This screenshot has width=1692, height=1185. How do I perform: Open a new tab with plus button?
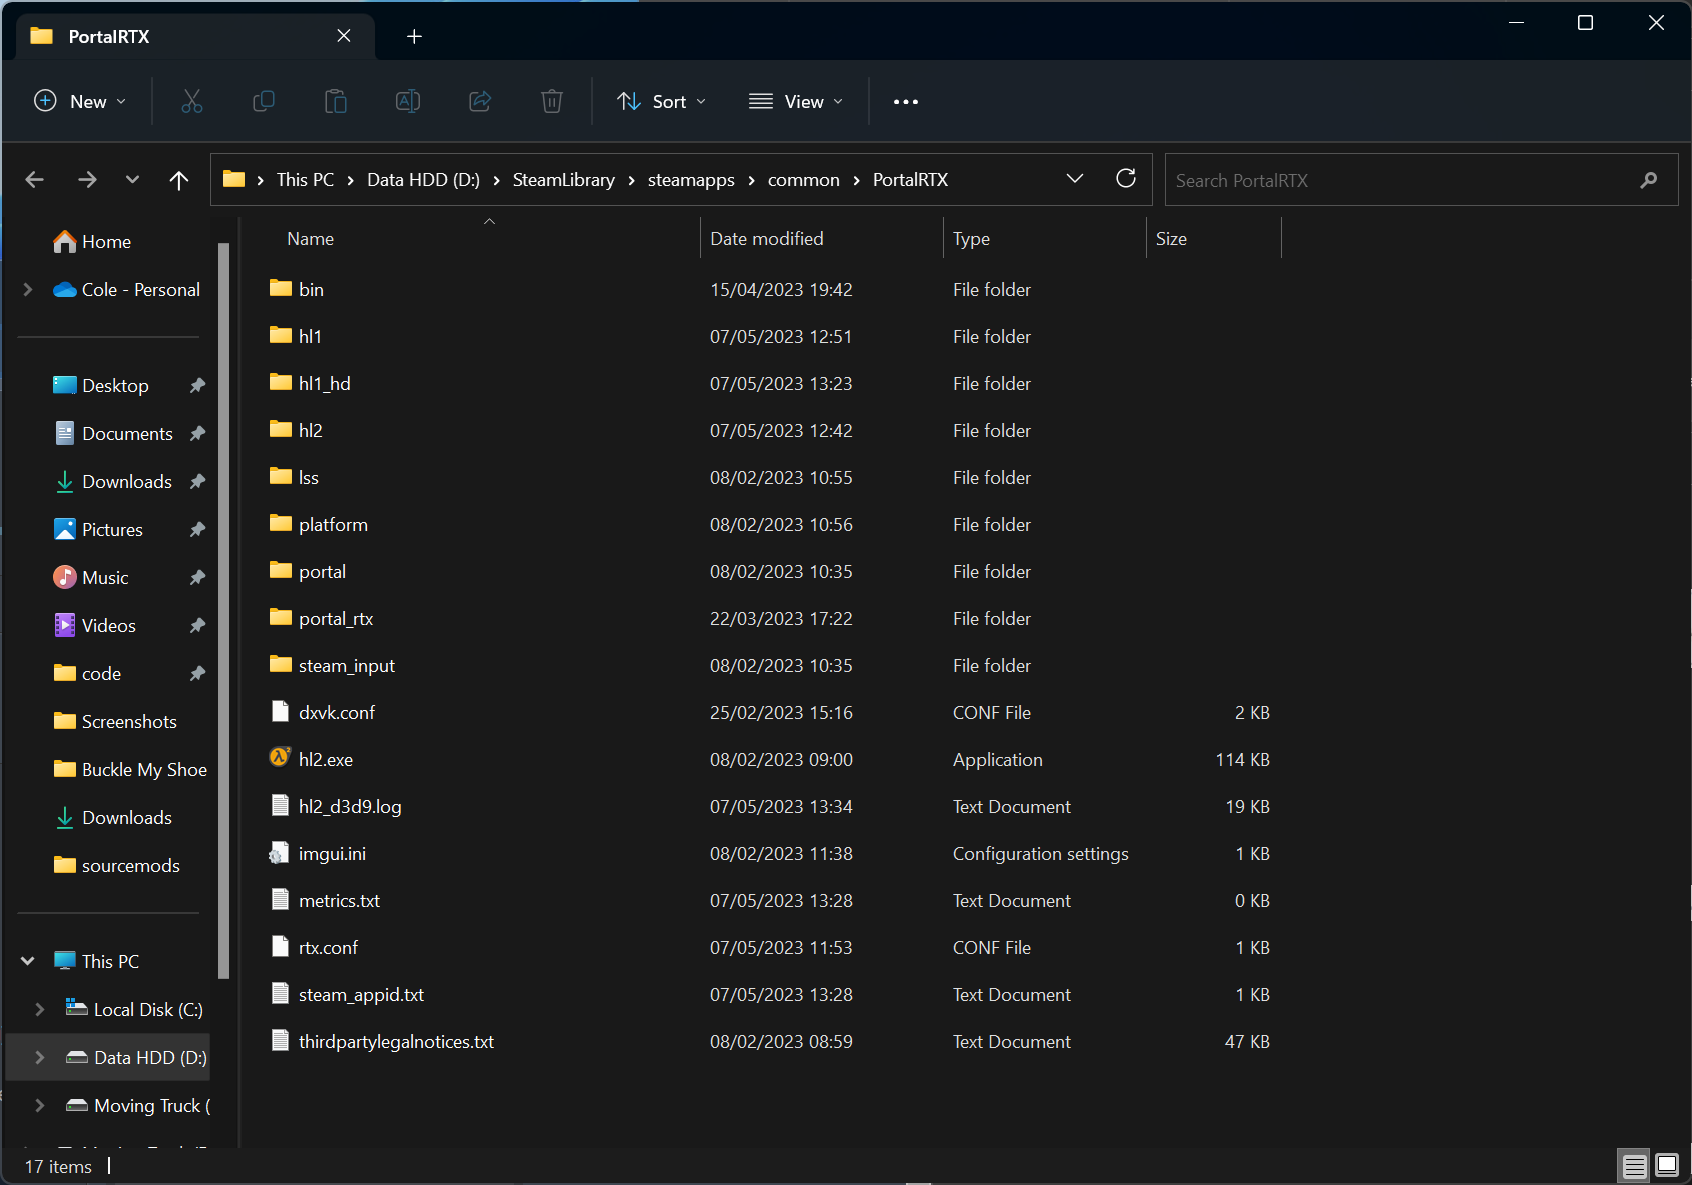point(414,36)
